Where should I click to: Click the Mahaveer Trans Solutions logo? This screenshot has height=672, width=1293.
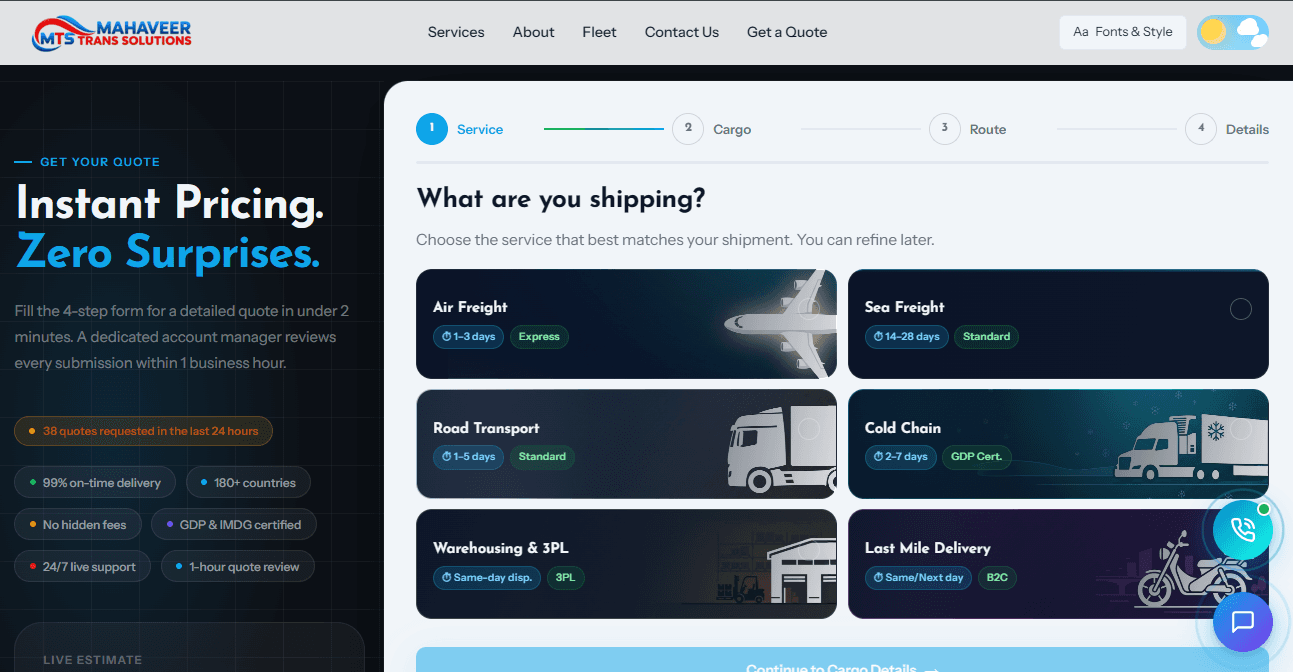111,32
